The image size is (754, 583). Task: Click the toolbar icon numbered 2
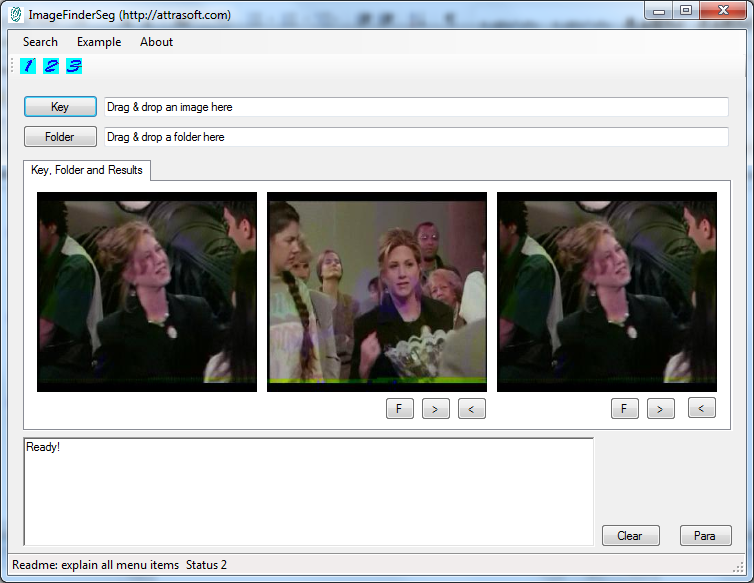[51, 66]
